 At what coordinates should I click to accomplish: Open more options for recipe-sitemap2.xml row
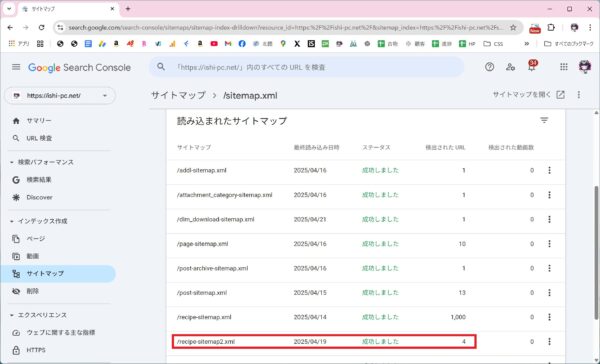pos(549,341)
